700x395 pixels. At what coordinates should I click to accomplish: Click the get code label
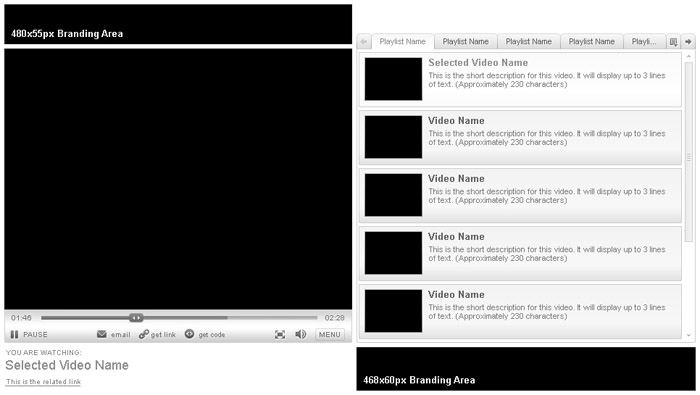coord(212,335)
